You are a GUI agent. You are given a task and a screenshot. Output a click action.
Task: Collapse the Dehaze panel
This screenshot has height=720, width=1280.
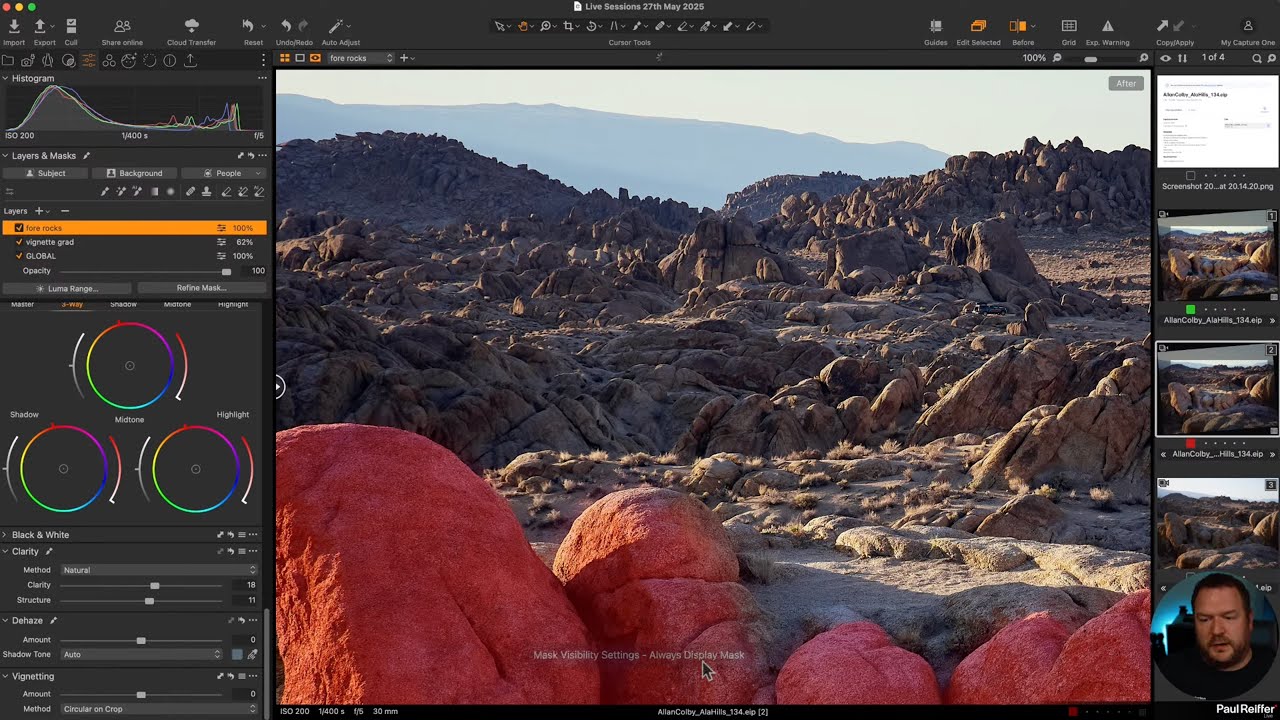pos(5,620)
